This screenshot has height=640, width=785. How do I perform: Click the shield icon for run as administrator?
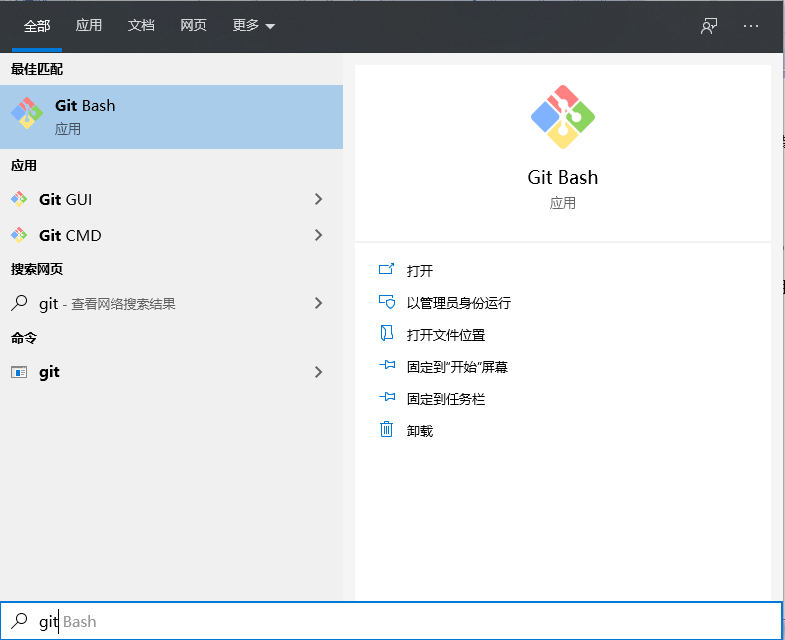pos(387,302)
